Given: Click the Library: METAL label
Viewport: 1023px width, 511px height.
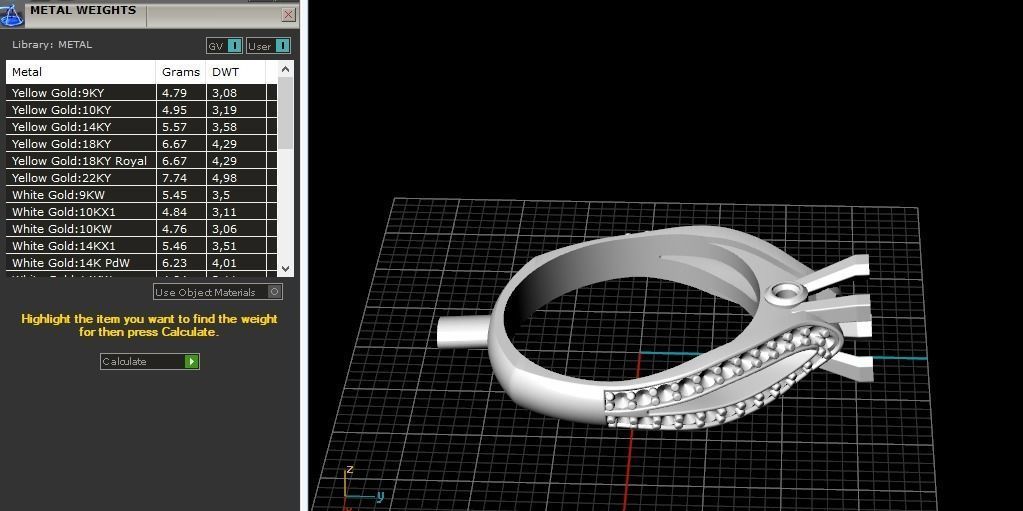Looking at the screenshot, I should point(52,45).
